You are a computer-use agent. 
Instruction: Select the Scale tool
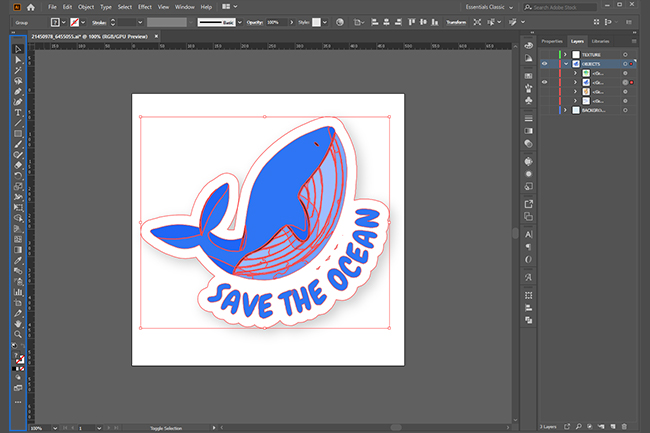(x=18, y=186)
